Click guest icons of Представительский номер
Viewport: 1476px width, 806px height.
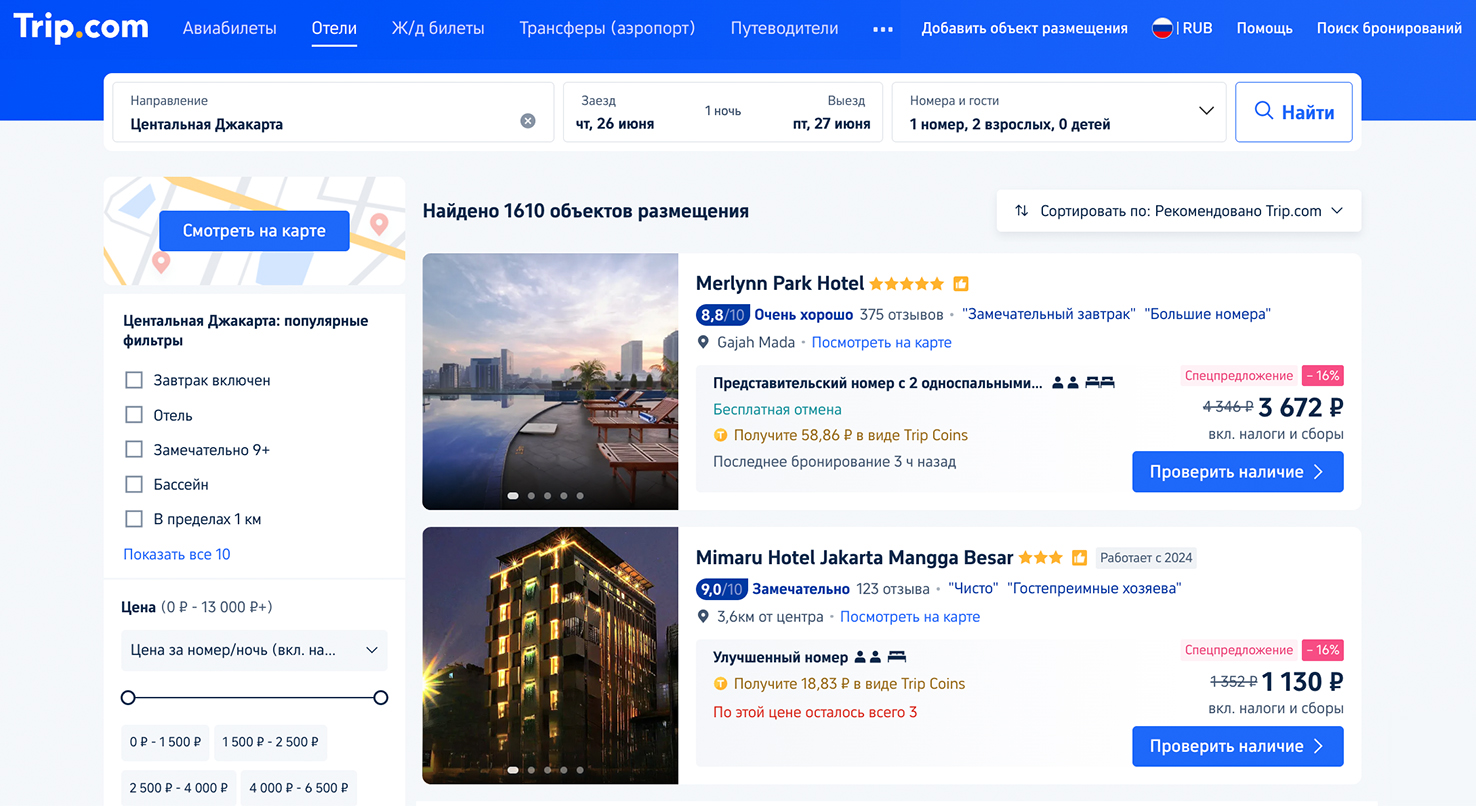pos(1066,383)
